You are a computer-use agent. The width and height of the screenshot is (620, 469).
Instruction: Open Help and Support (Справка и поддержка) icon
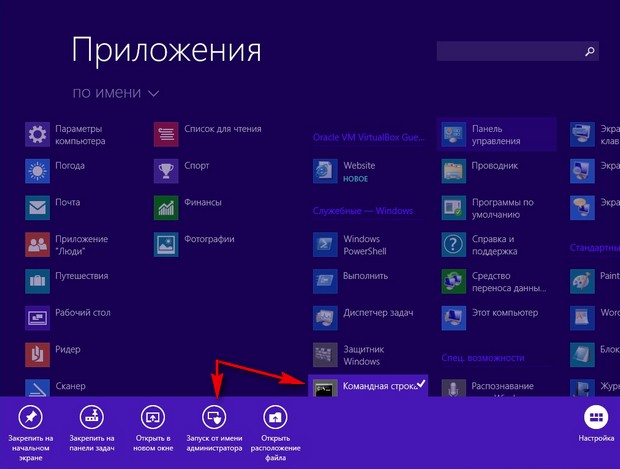pos(454,245)
